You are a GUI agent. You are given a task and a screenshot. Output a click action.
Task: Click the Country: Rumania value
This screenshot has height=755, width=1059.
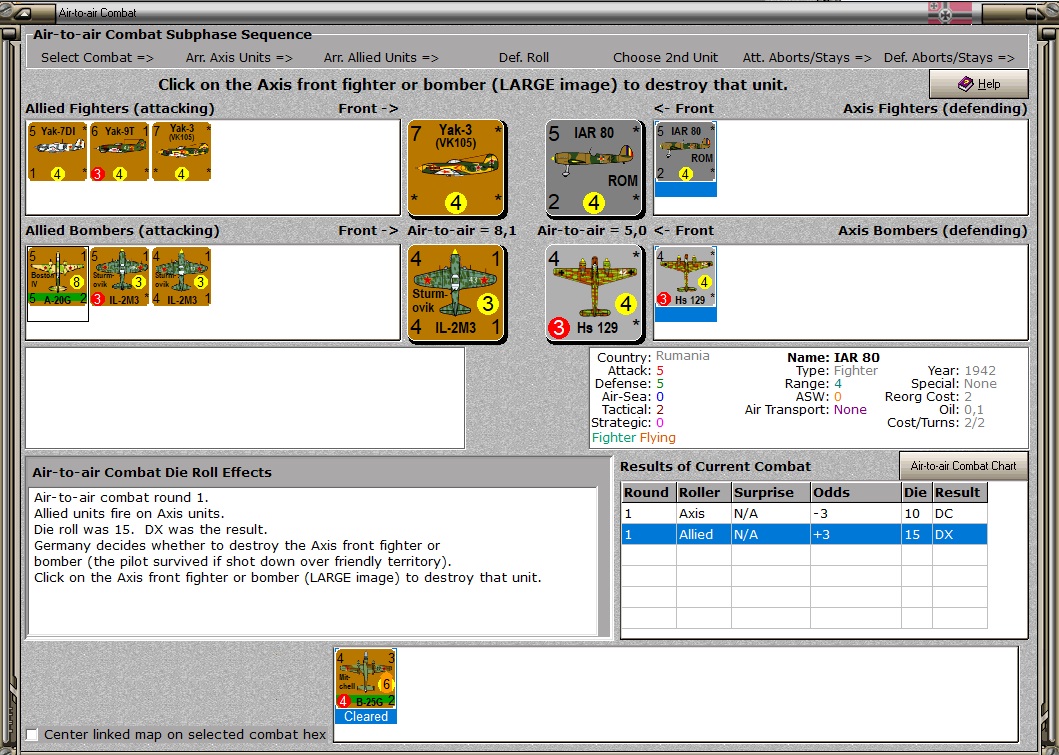tap(682, 356)
